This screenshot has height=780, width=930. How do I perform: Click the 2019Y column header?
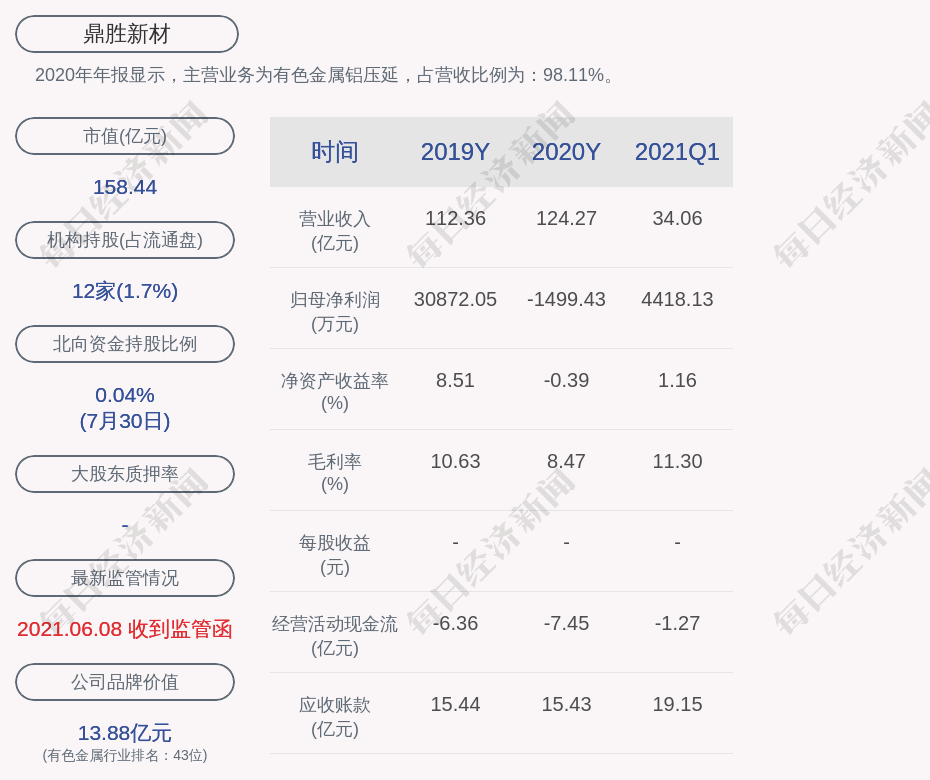(455, 152)
